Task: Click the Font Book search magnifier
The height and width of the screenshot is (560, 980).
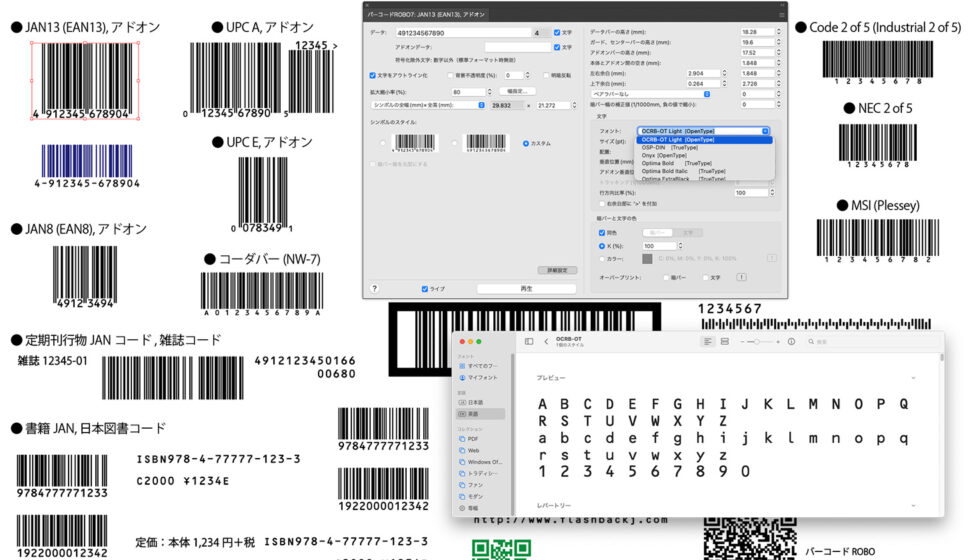Action: pos(811,342)
